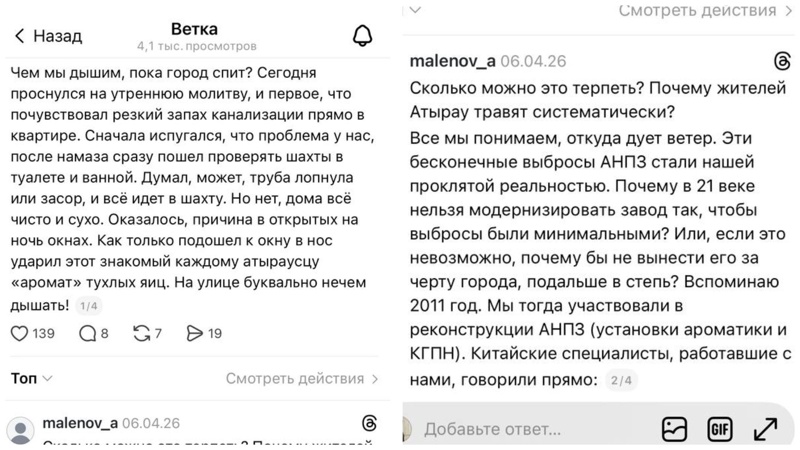Viewport: 800px width, 450px height.
Task: Add a GIF to the reply
Action: click(719, 429)
